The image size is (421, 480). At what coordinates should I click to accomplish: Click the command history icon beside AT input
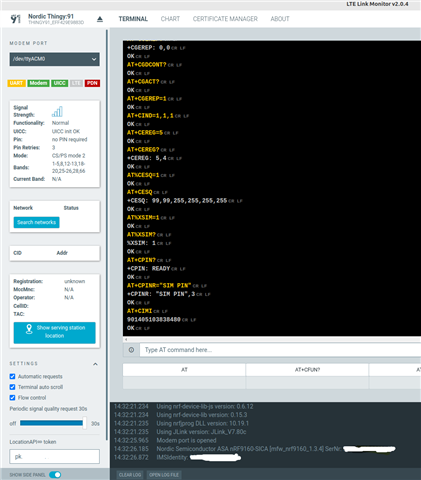tap(131, 350)
